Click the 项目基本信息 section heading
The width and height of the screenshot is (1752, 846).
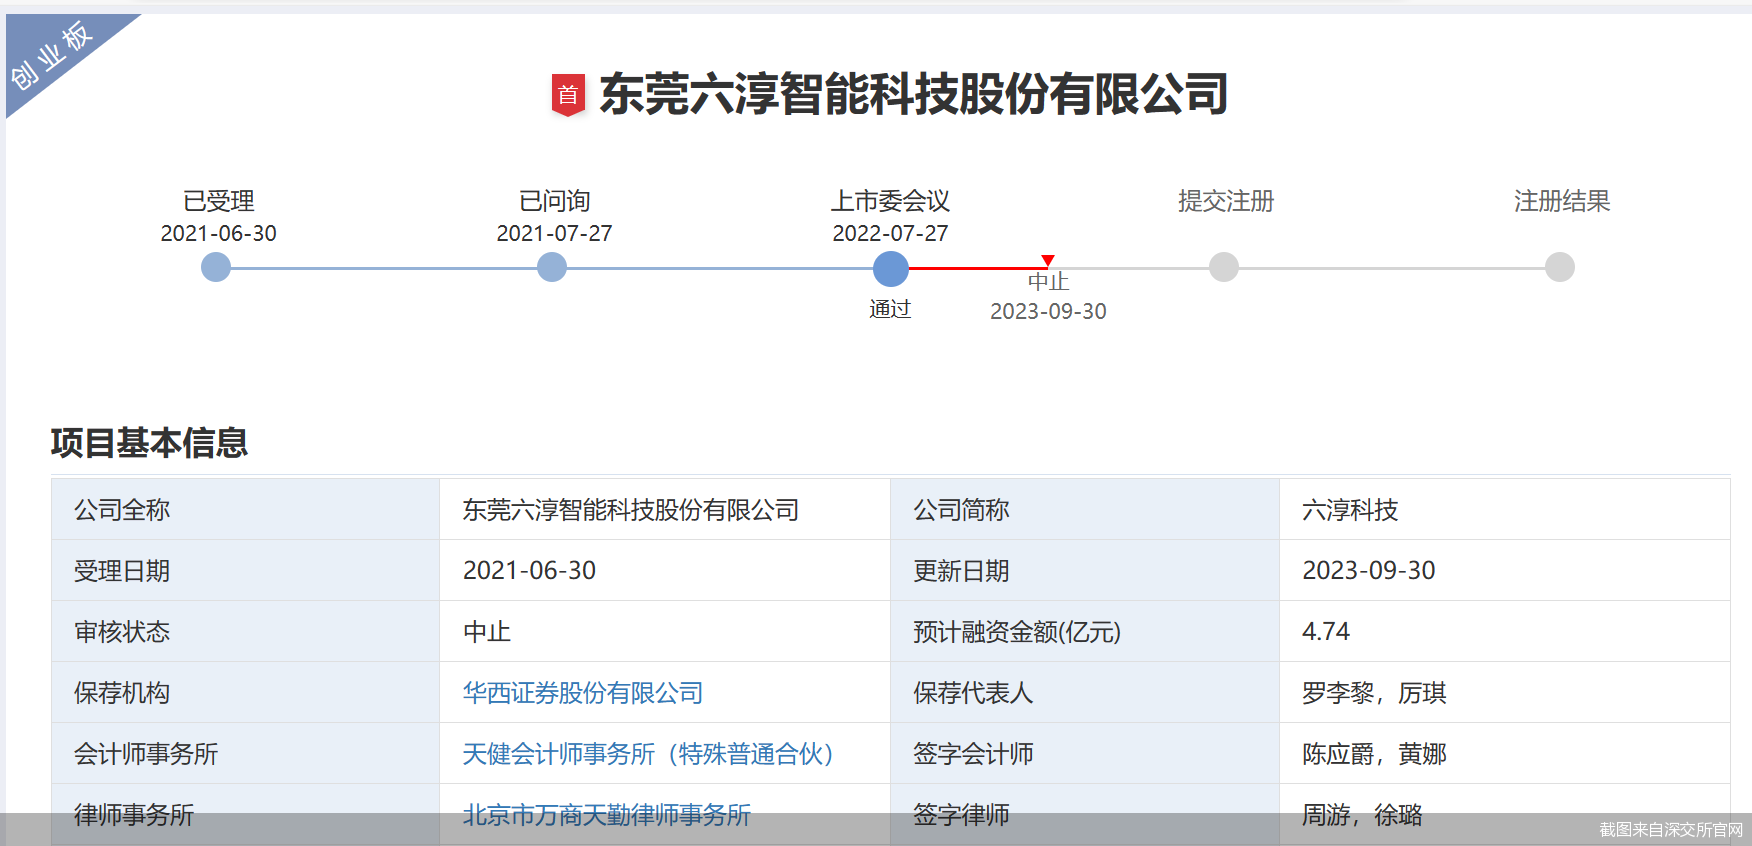(x=149, y=443)
